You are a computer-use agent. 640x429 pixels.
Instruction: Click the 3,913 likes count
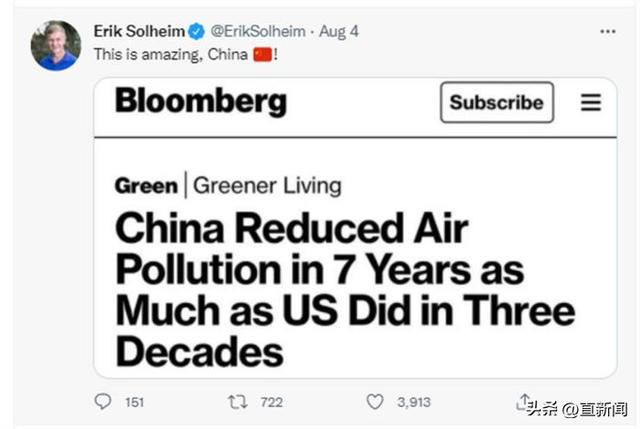click(x=414, y=402)
